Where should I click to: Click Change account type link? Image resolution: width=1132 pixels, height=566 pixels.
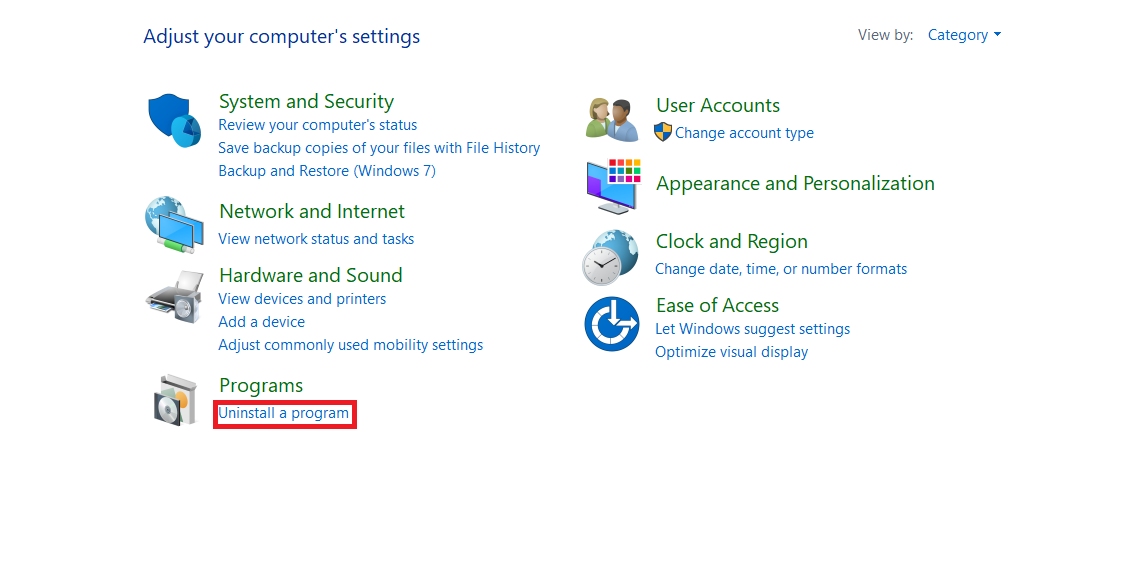click(x=744, y=133)
